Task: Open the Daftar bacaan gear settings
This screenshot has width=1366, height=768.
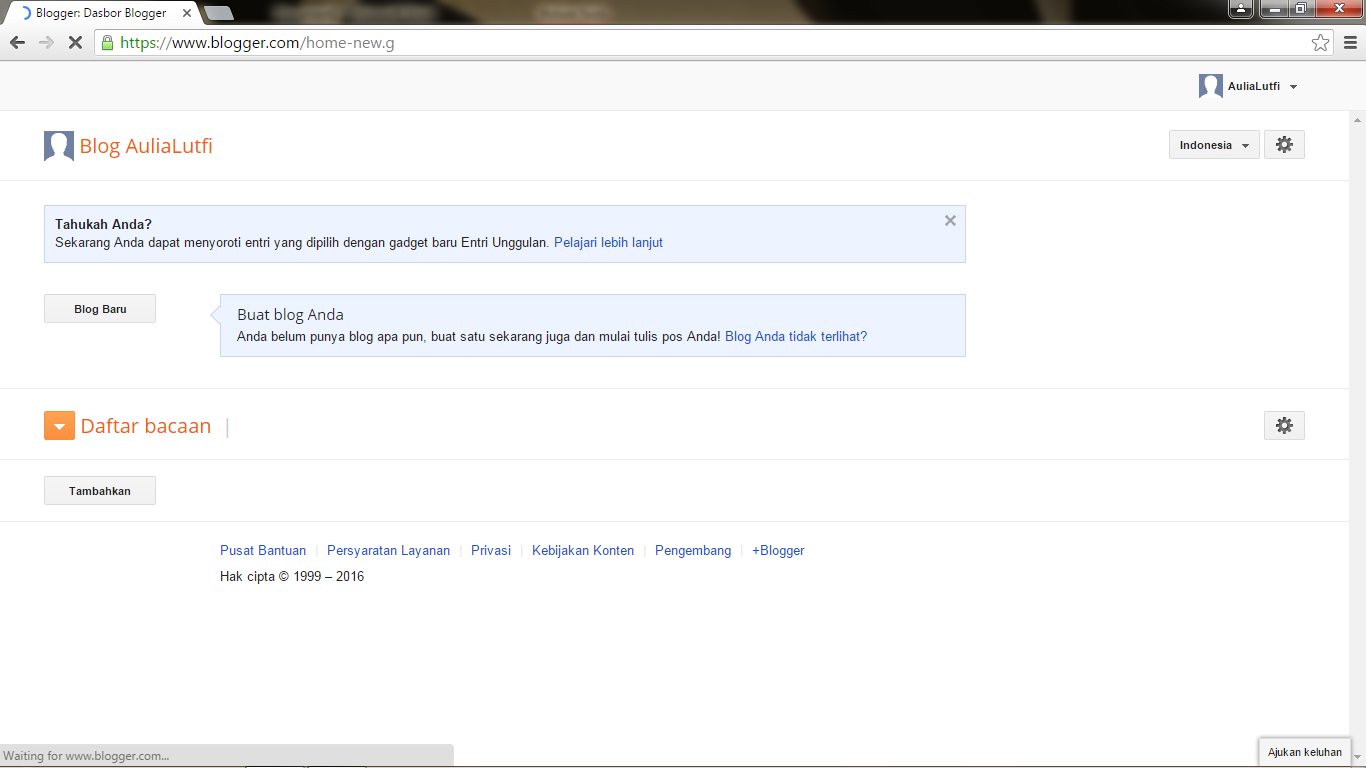Action: [x=1284, y=426]
